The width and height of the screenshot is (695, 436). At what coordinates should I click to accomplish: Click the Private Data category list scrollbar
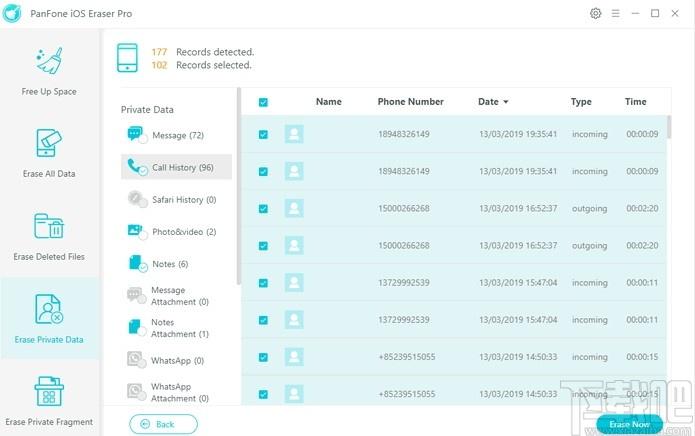239,186
